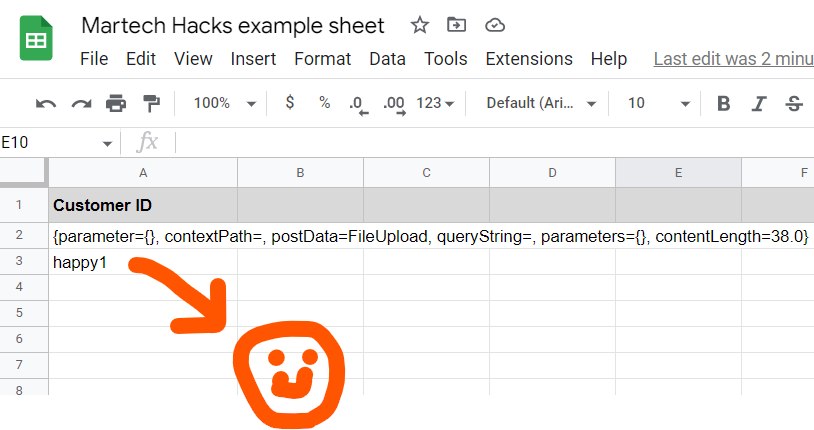
Task: Select row 7 header
Action: click(x=24, y=365)
